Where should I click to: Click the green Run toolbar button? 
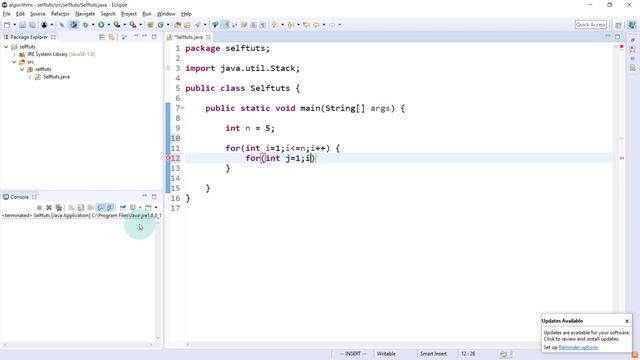point(101,25)
